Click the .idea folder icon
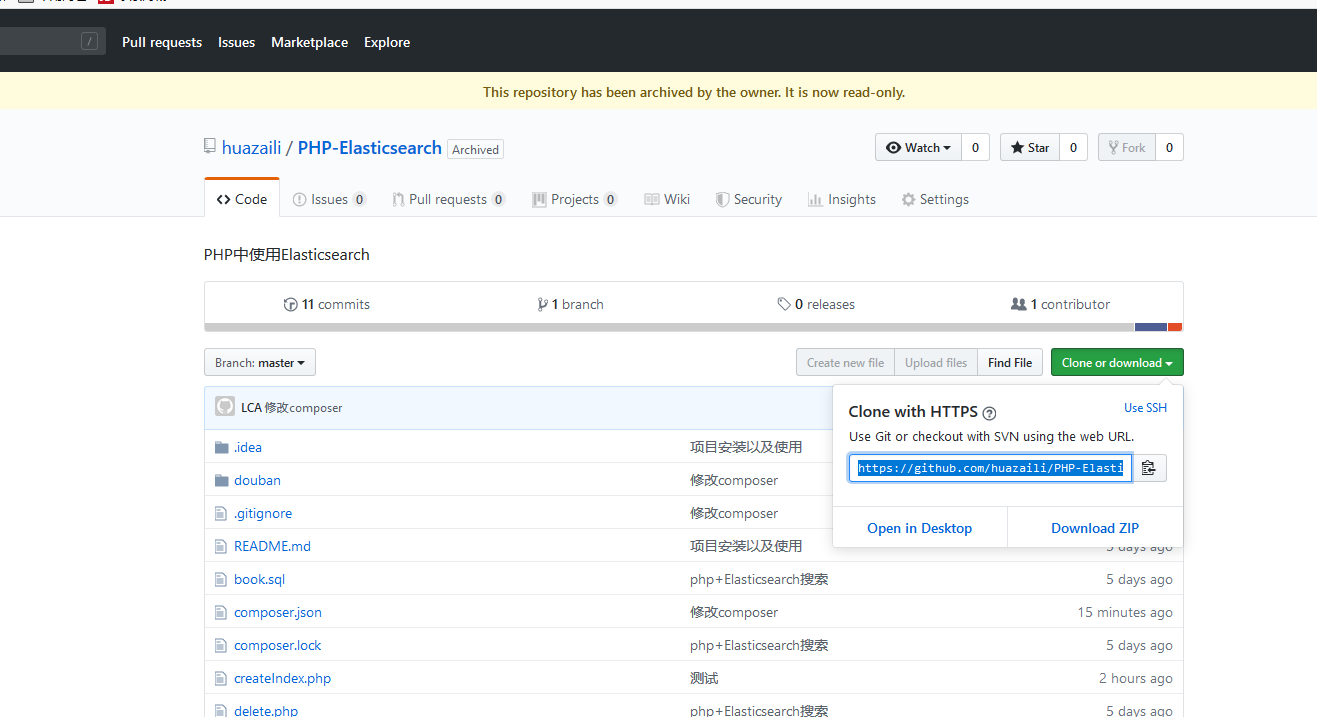Viewport: 1317px width, 717px height. 221,447
